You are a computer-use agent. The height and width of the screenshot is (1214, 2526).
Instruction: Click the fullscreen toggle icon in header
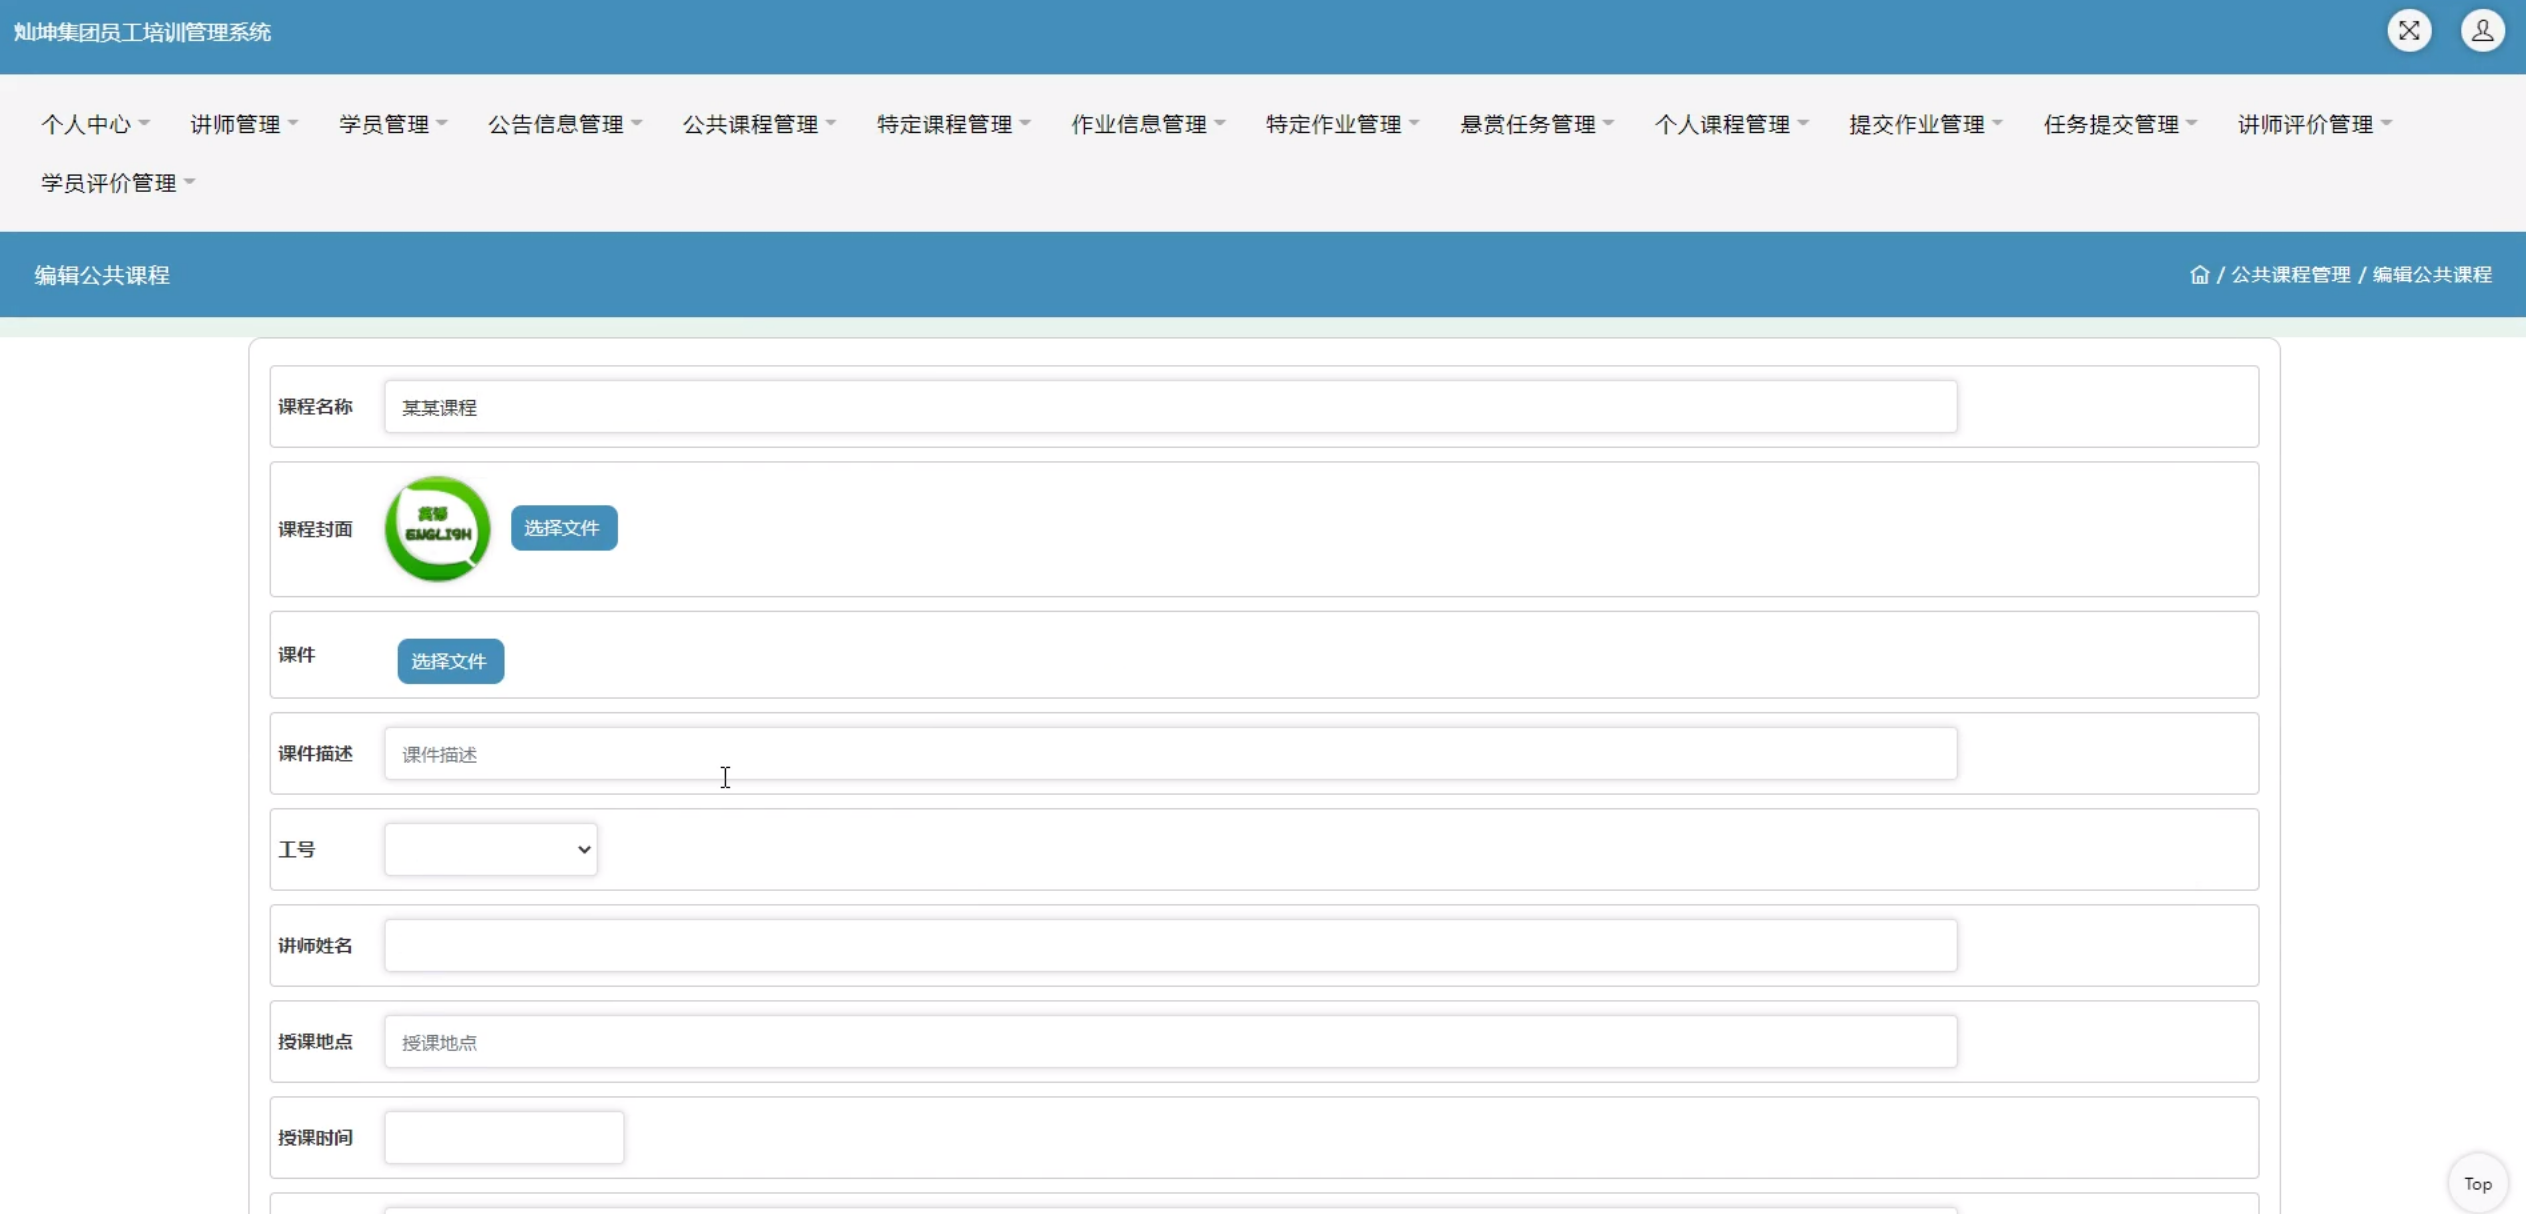tap(2408, 31)
